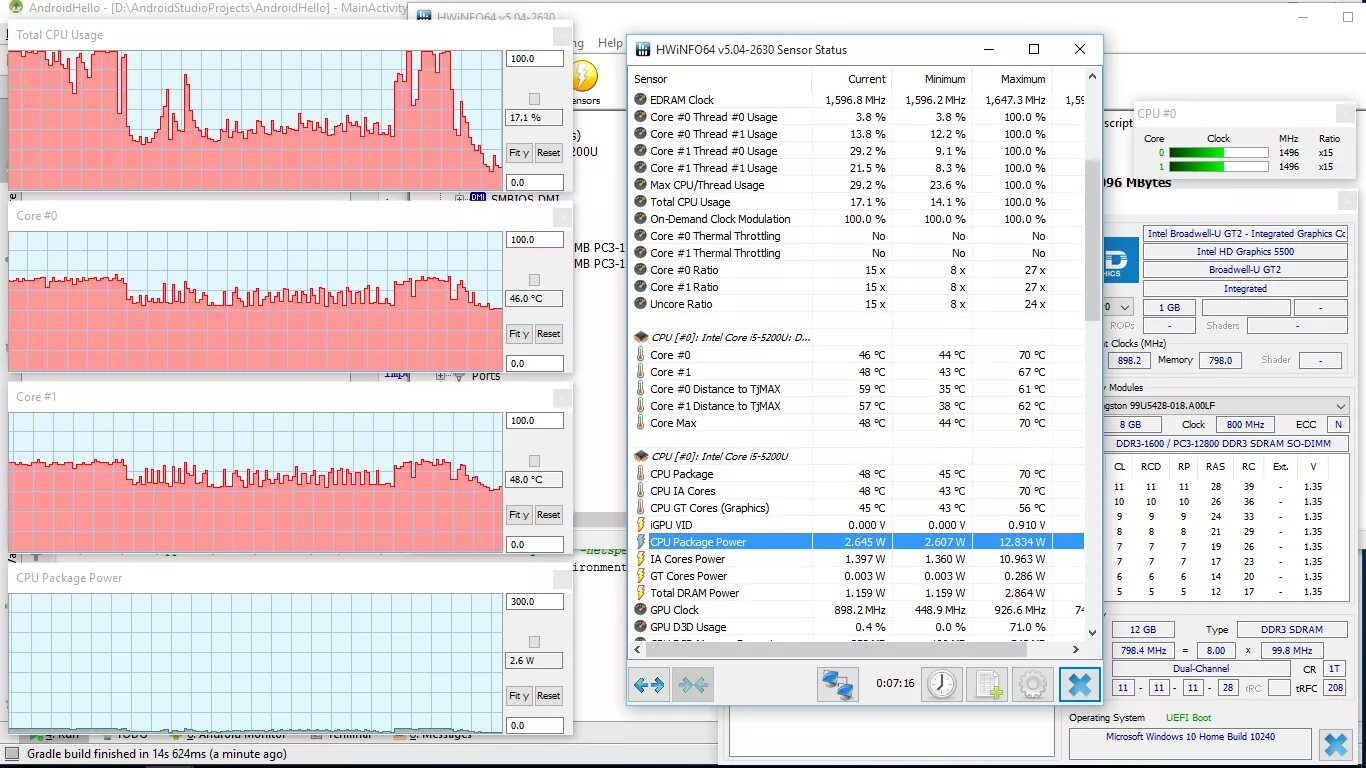Click the Uncore Ratio row icon

(641, 304)
